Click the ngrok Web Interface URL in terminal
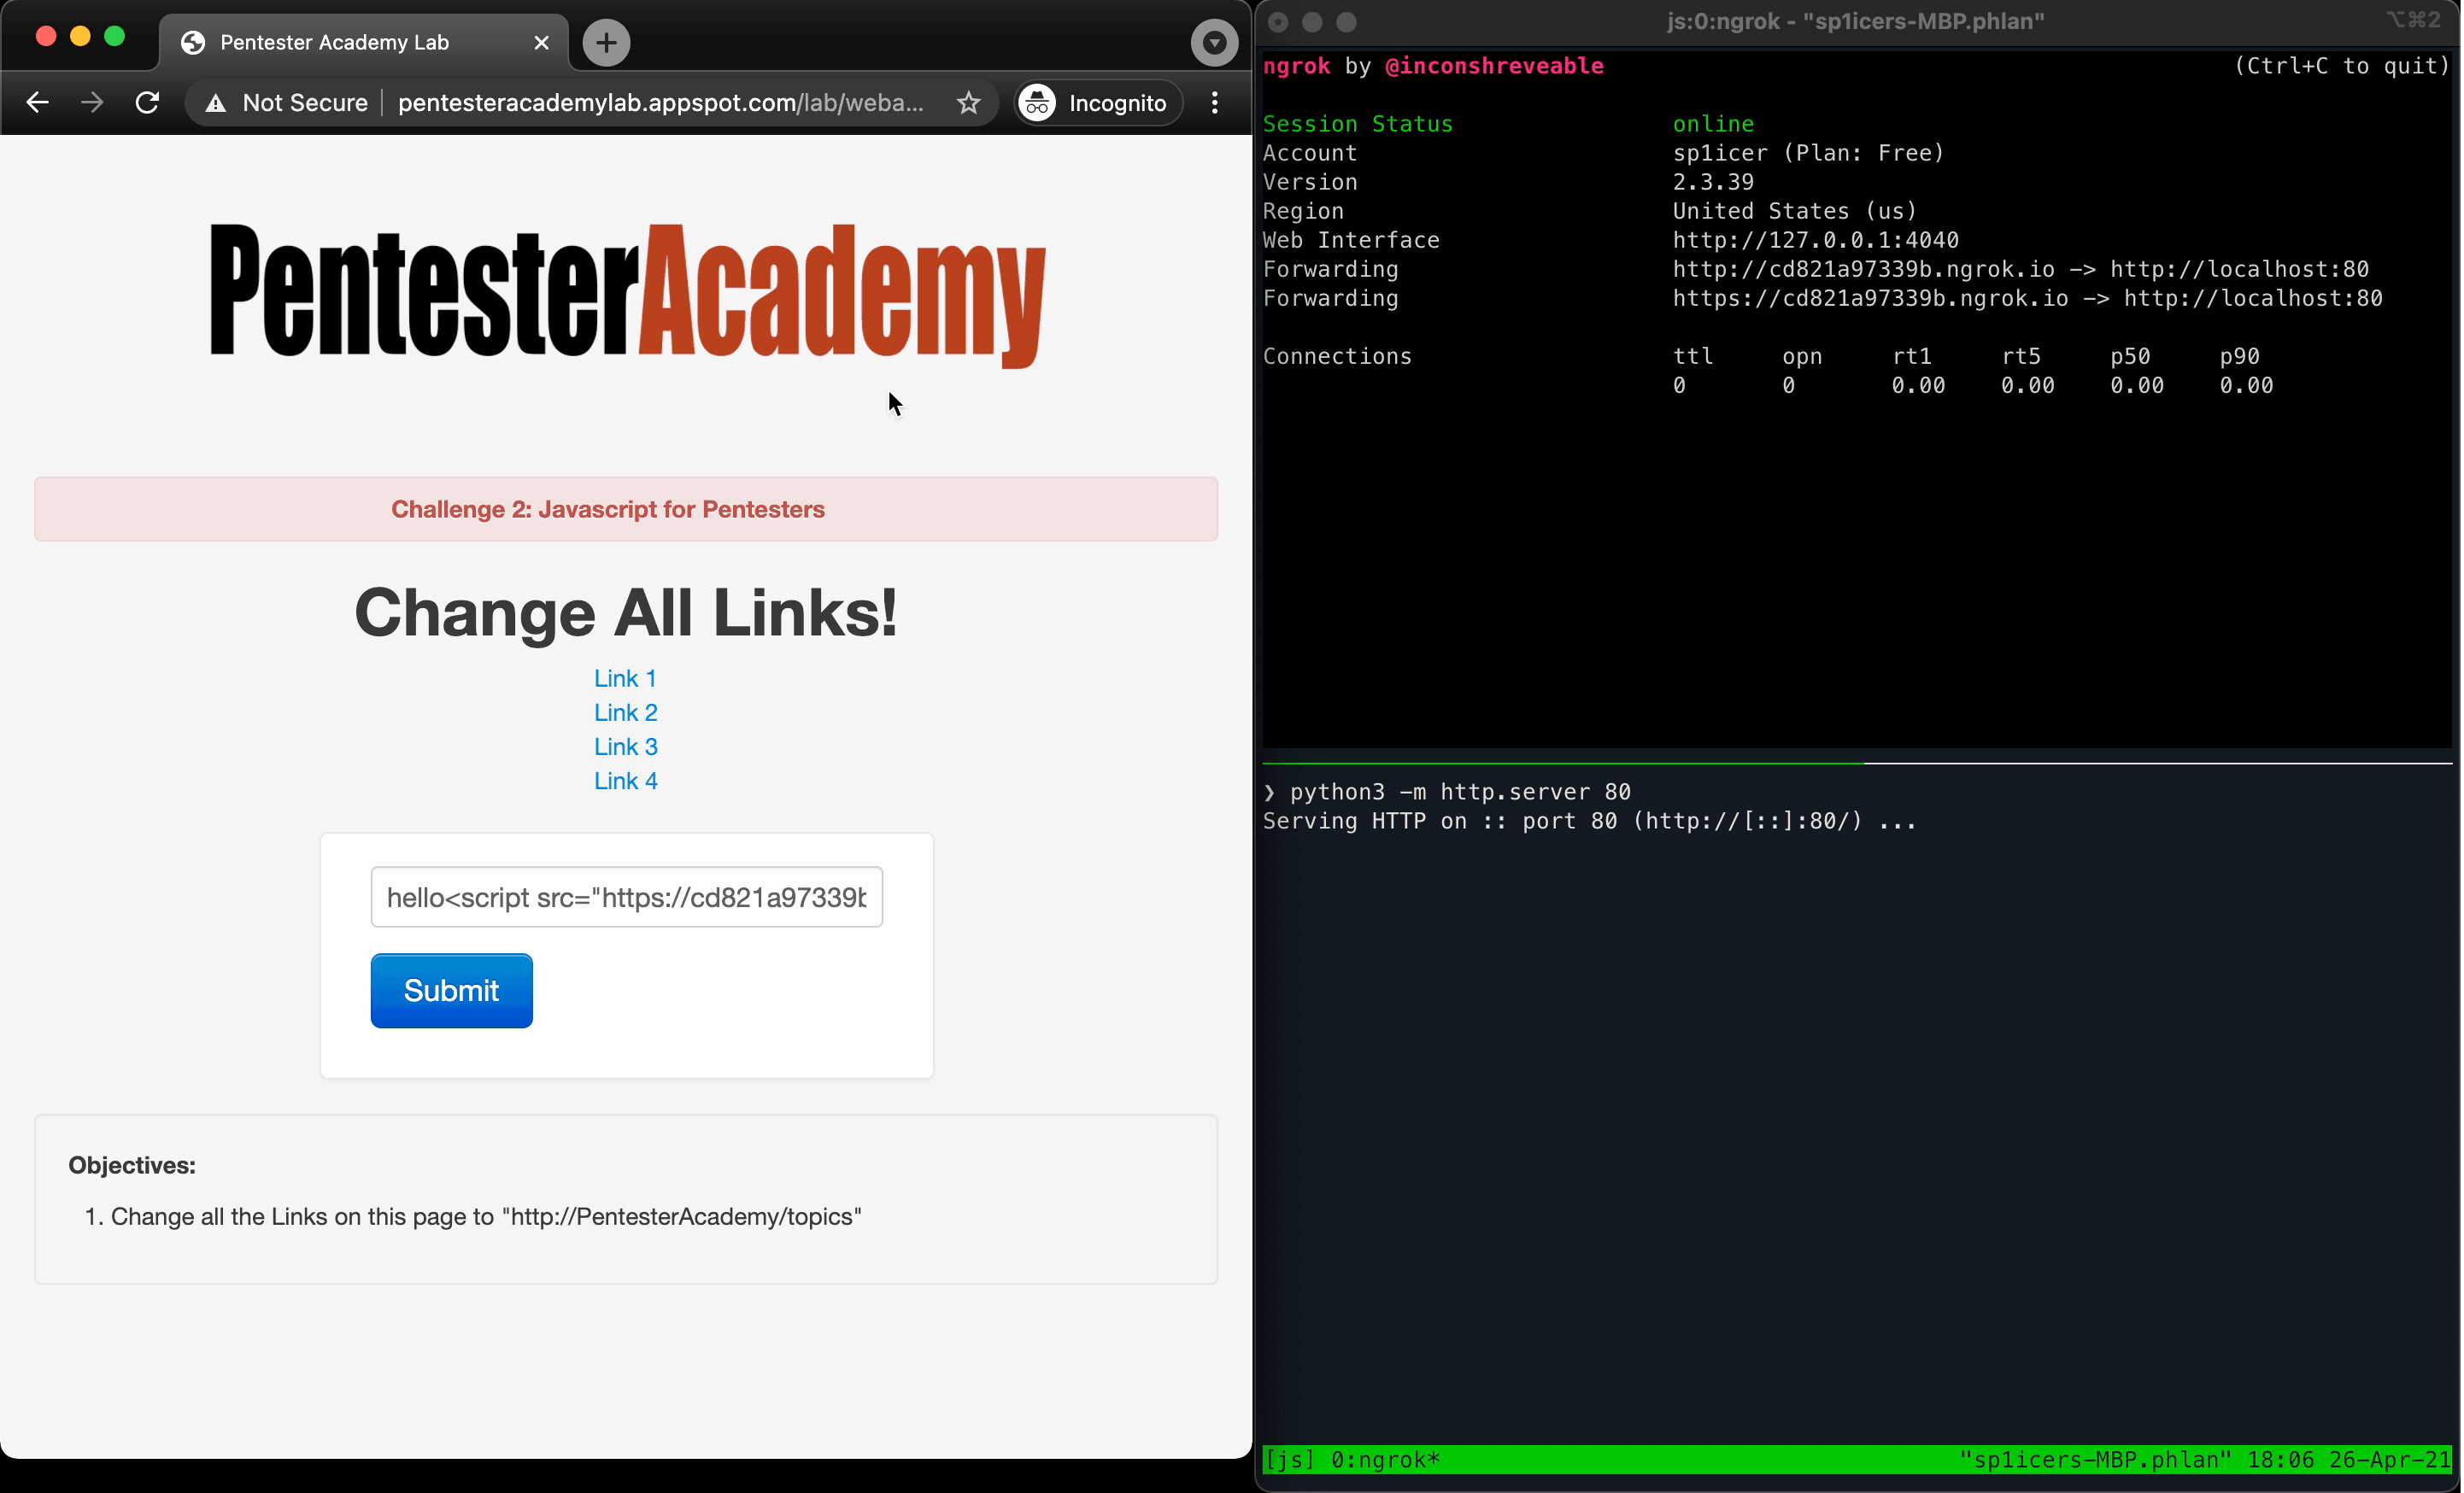Screen dimensions: 2464x1493 pyautogui.click(x=1816, y=241)
